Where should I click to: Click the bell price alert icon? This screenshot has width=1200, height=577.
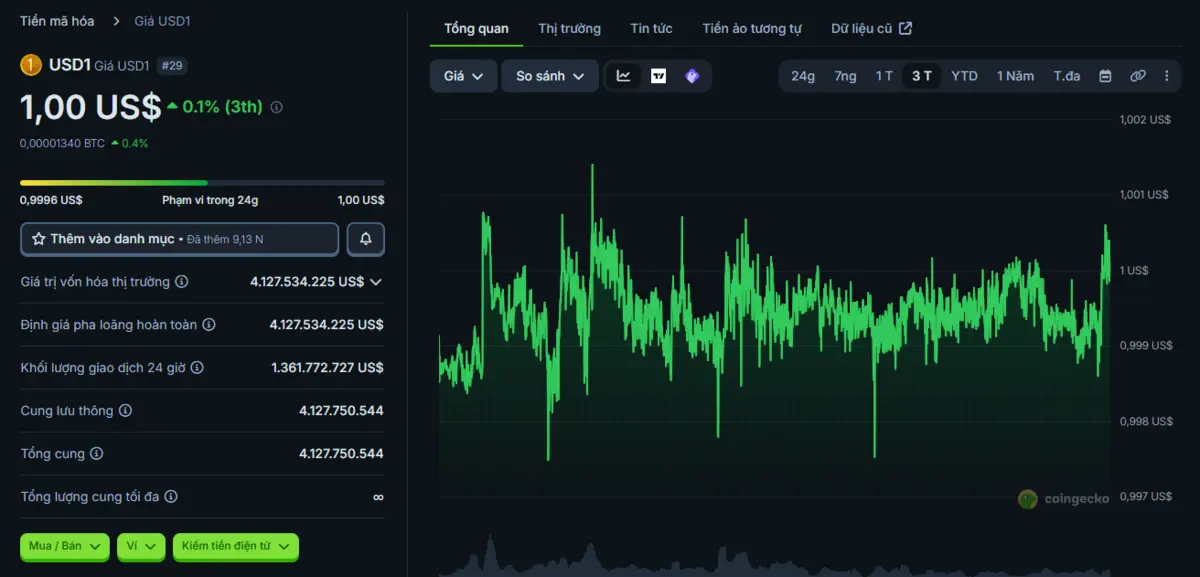[x=365, y=239]
